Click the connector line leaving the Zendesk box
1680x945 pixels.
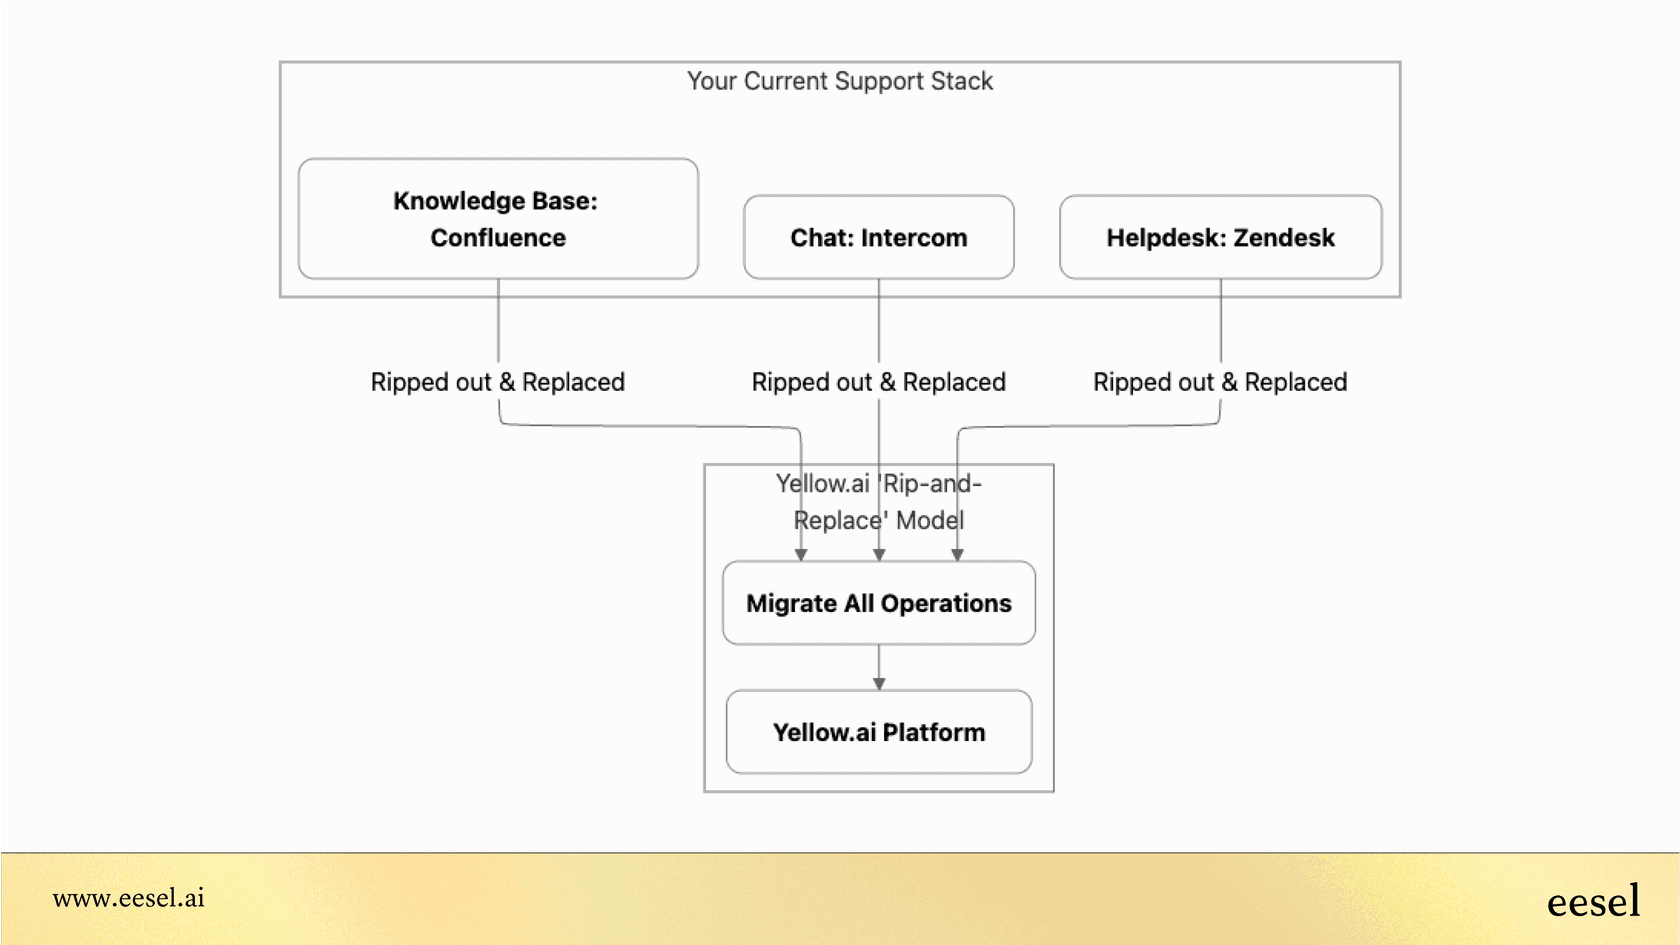[x=1221, y=320]
